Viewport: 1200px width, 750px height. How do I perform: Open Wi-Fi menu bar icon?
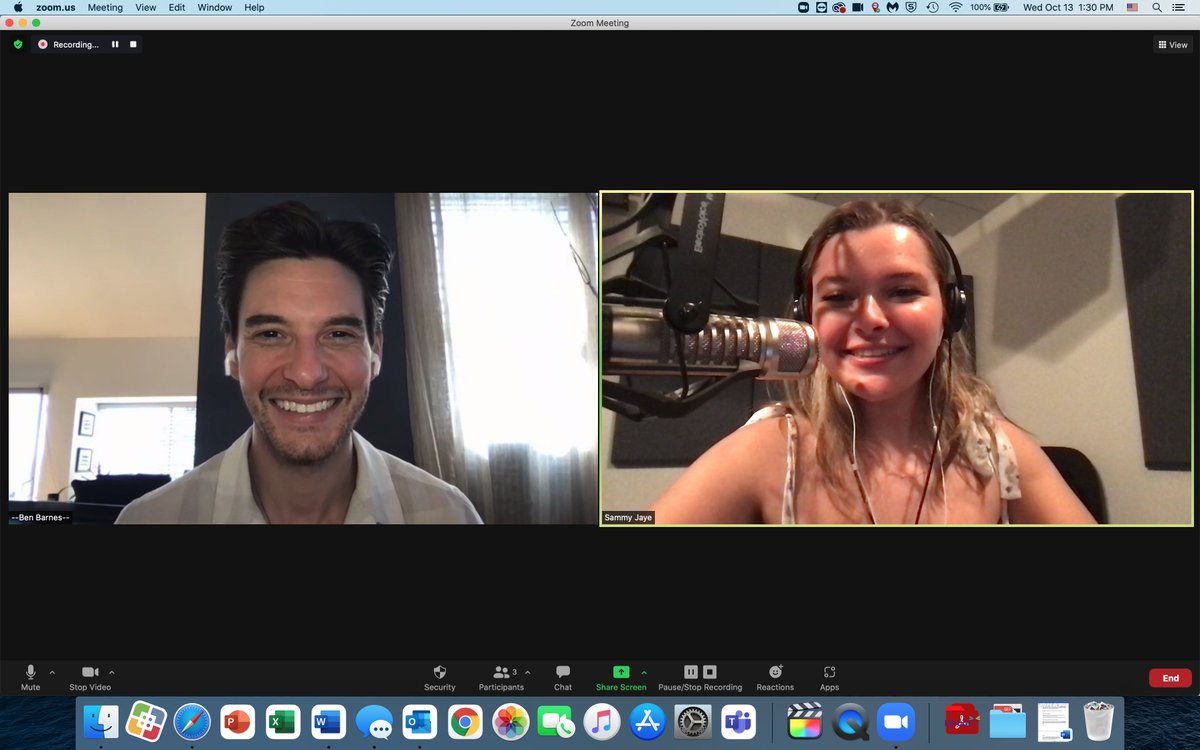956,7
